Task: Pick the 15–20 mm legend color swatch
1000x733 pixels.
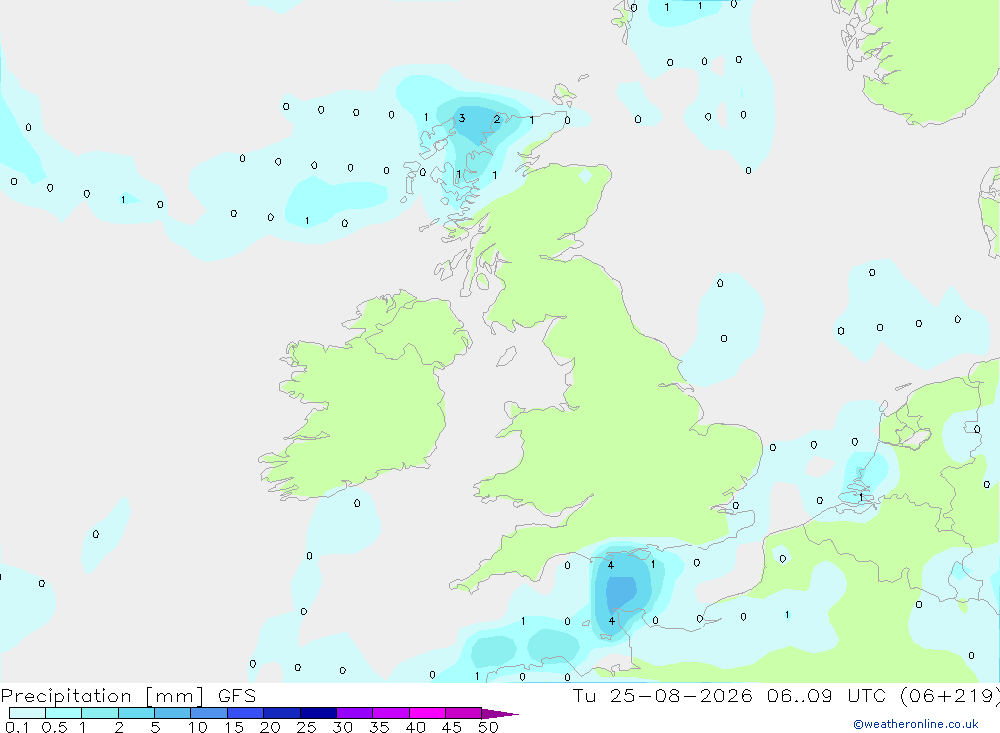Action: [246, 713]
